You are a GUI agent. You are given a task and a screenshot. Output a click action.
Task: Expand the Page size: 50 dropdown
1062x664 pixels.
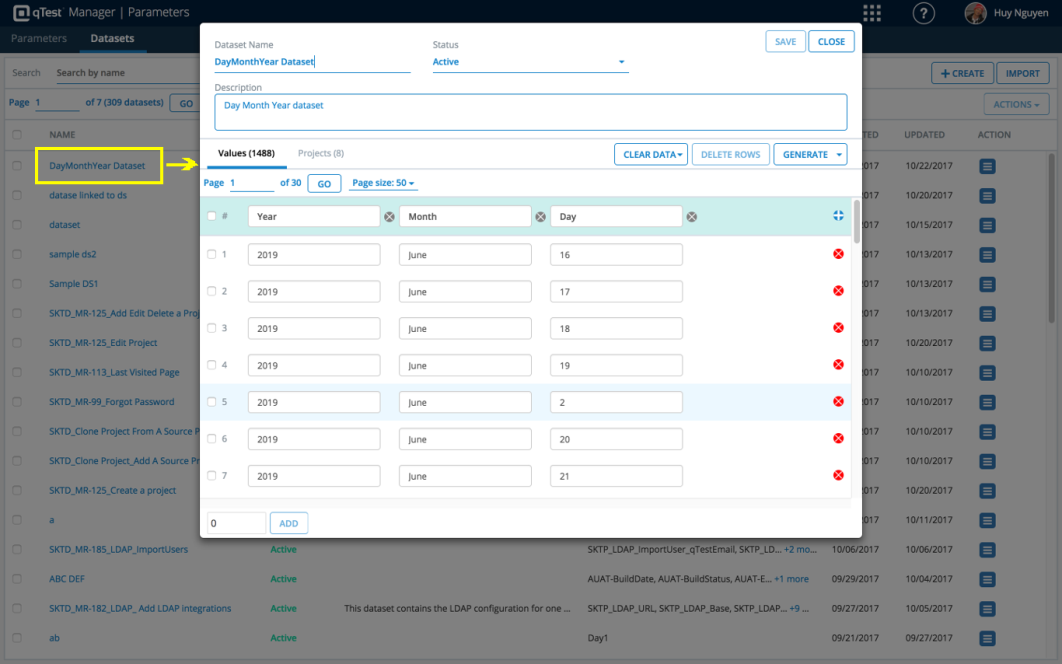[x=384, y=183]
